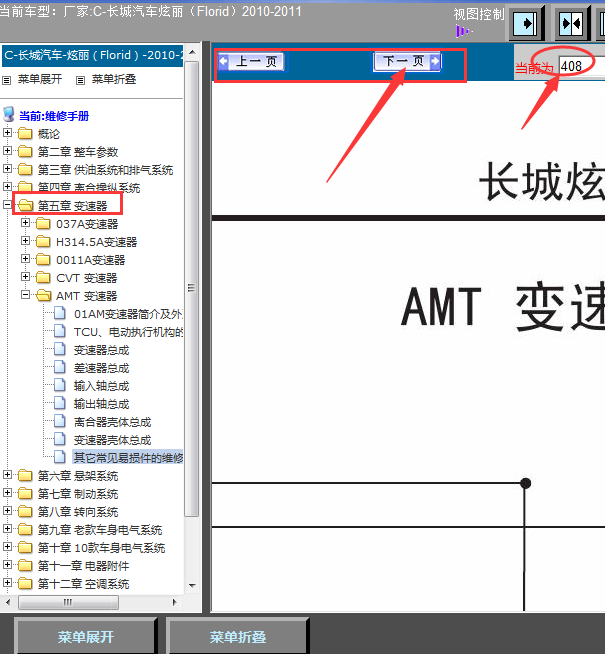Select the 第十二章 空调系统 label
Image resolution: width=605 pixels, height=654 pixels.
click(x=83, y=584)
